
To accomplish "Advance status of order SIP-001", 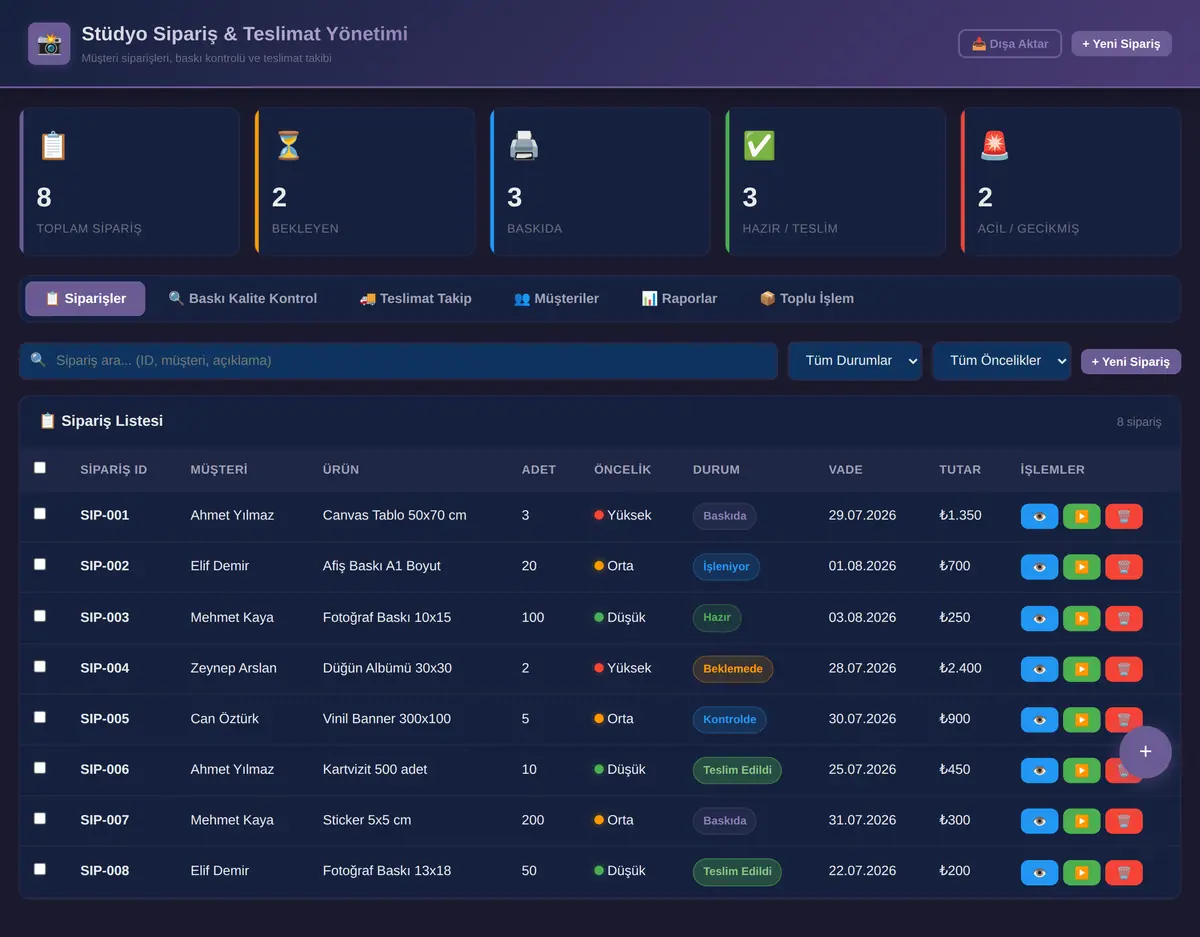I will (1081, 516).
